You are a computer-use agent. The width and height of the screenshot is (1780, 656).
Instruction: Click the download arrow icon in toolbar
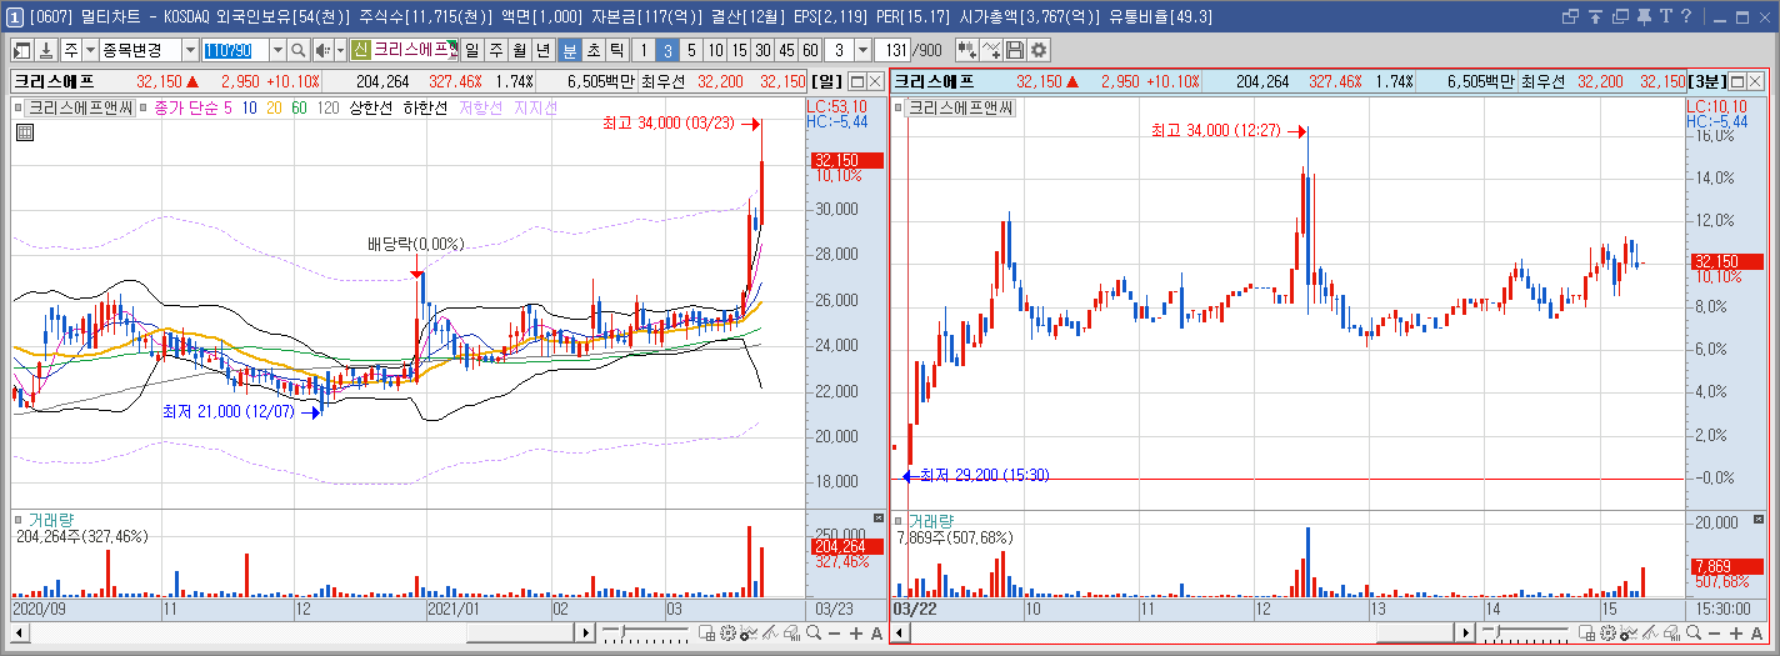(x=46, y=50)
